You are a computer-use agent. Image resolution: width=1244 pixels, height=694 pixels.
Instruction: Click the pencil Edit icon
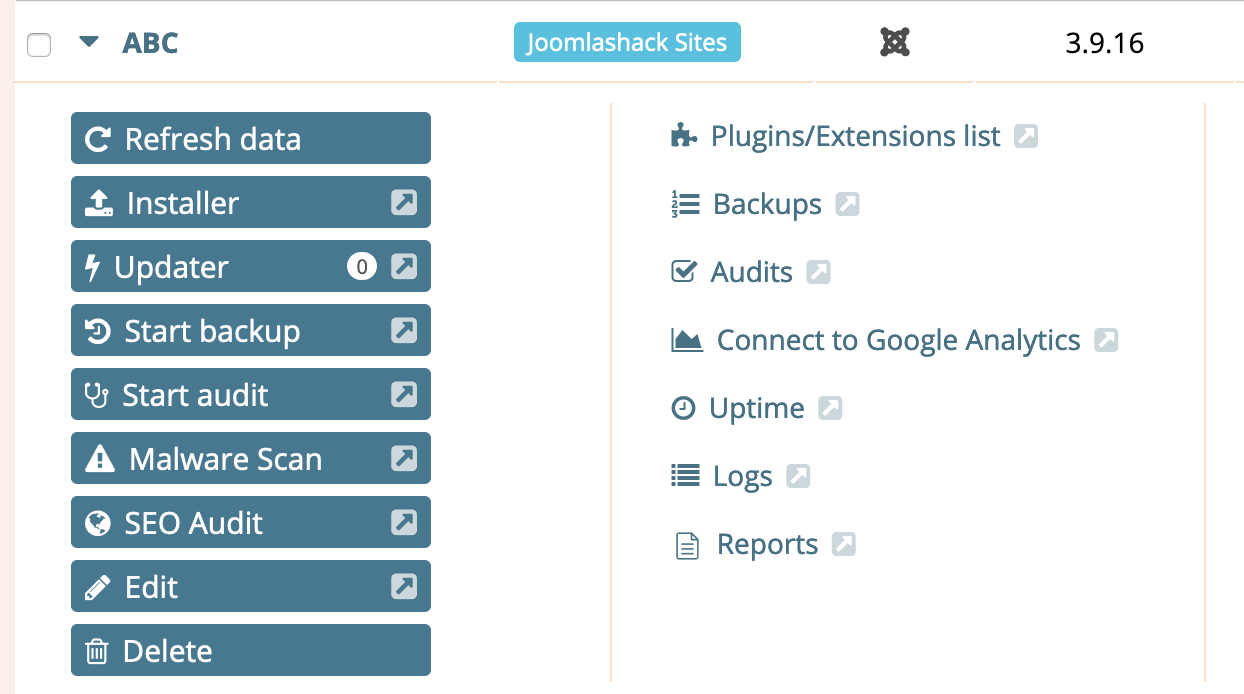98,587
